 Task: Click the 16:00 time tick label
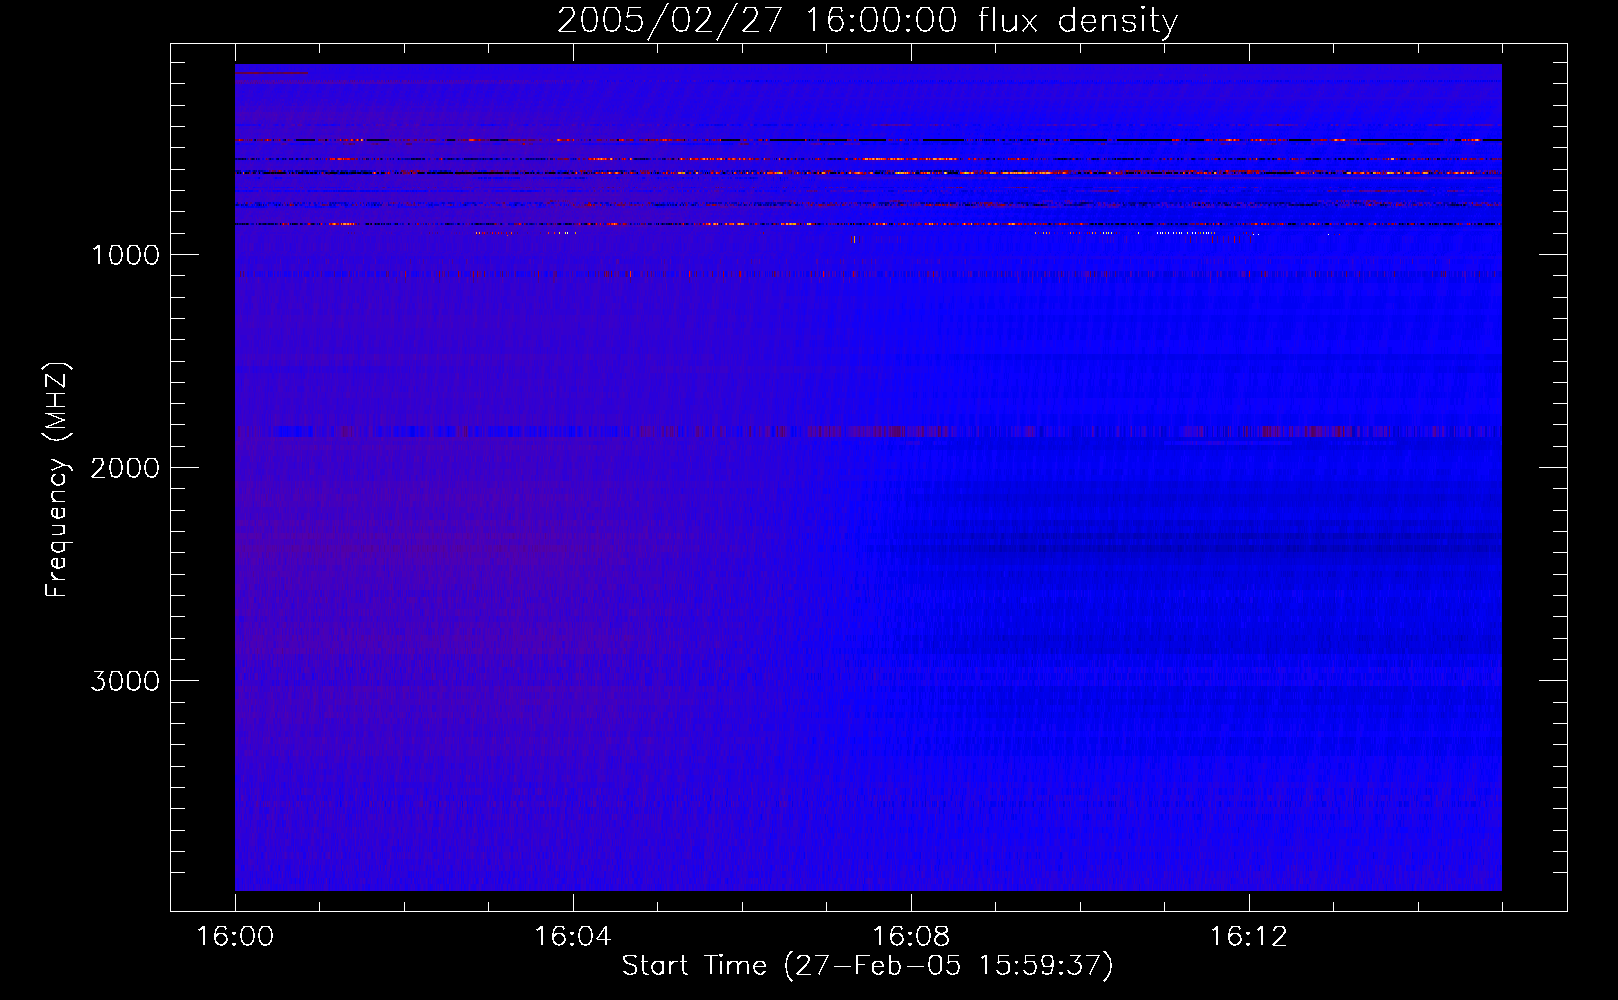click(235, 937)
